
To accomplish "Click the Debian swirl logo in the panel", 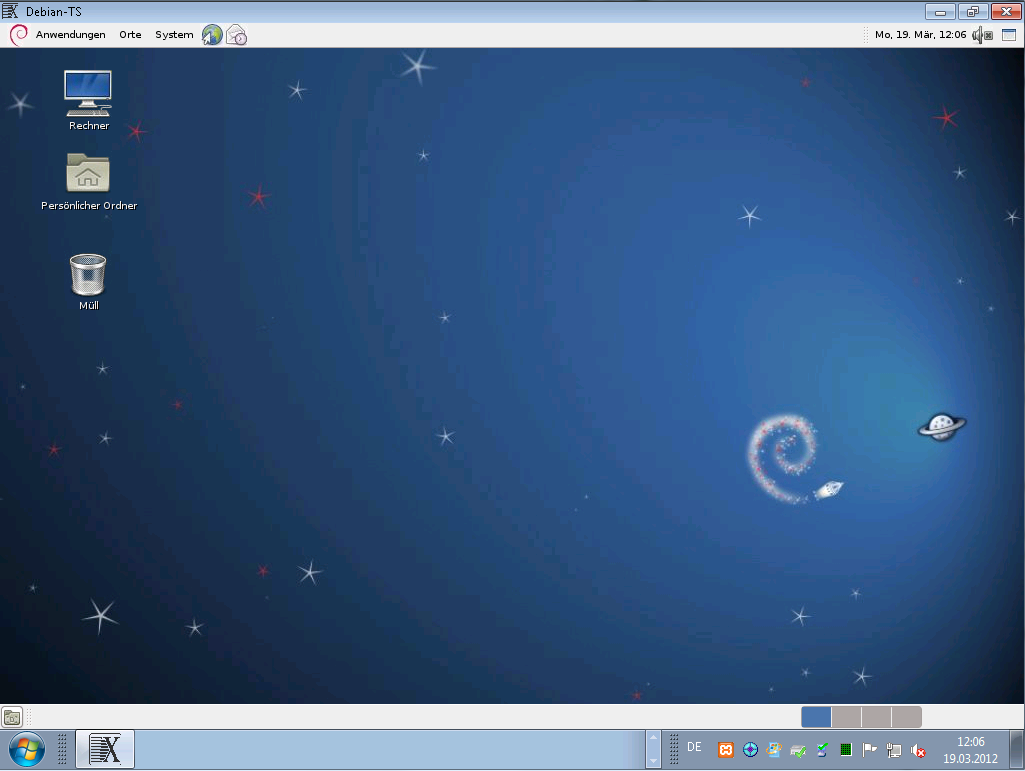I will 18,35.
